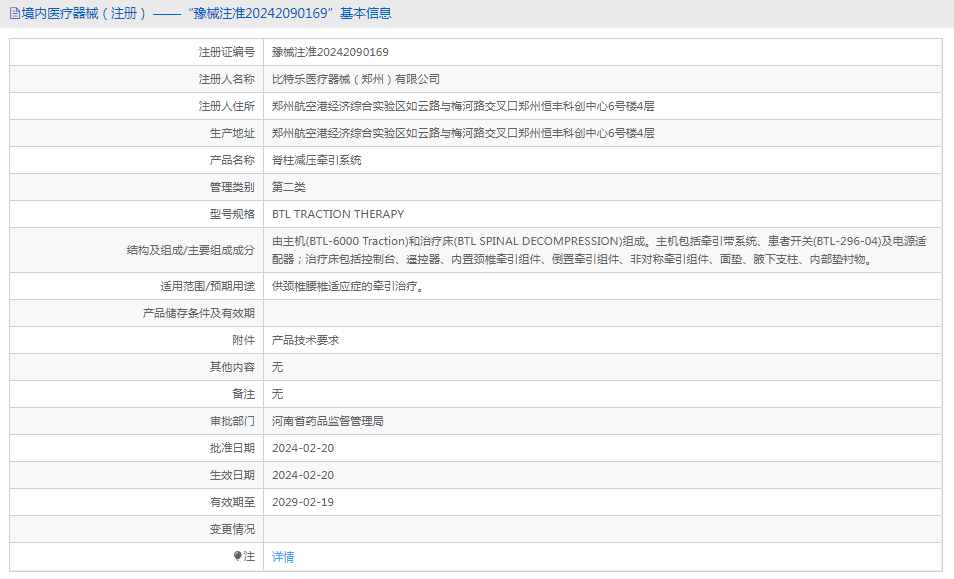The width and height of the screenshot is (954, 579).
Task: Select attachment value 产品技术要求
Action: coord(305,340)
